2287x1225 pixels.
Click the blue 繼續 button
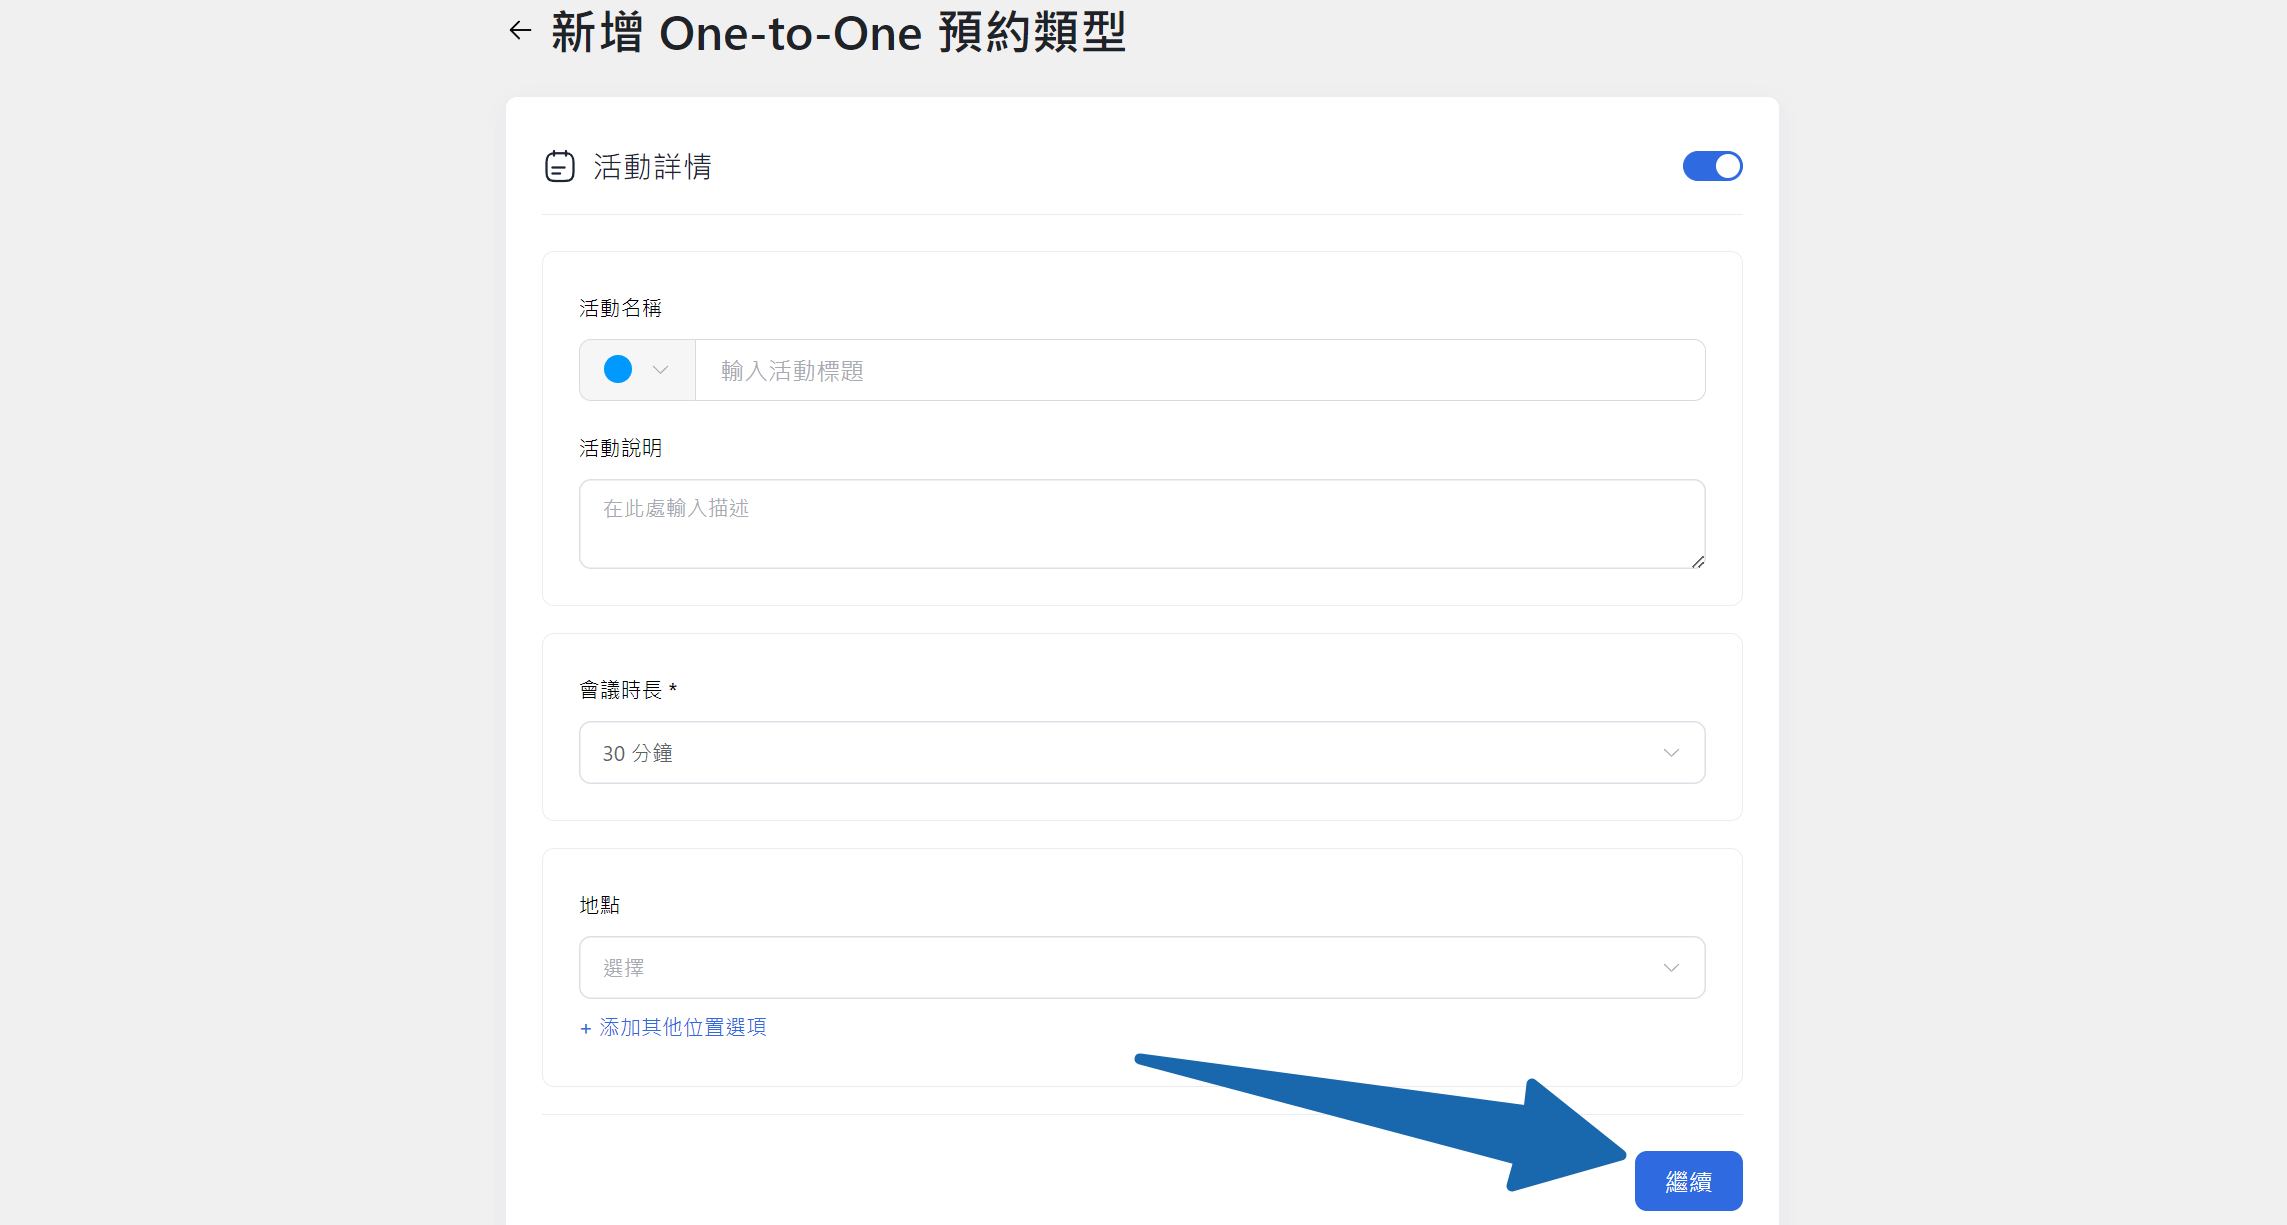[1688, 1181]
